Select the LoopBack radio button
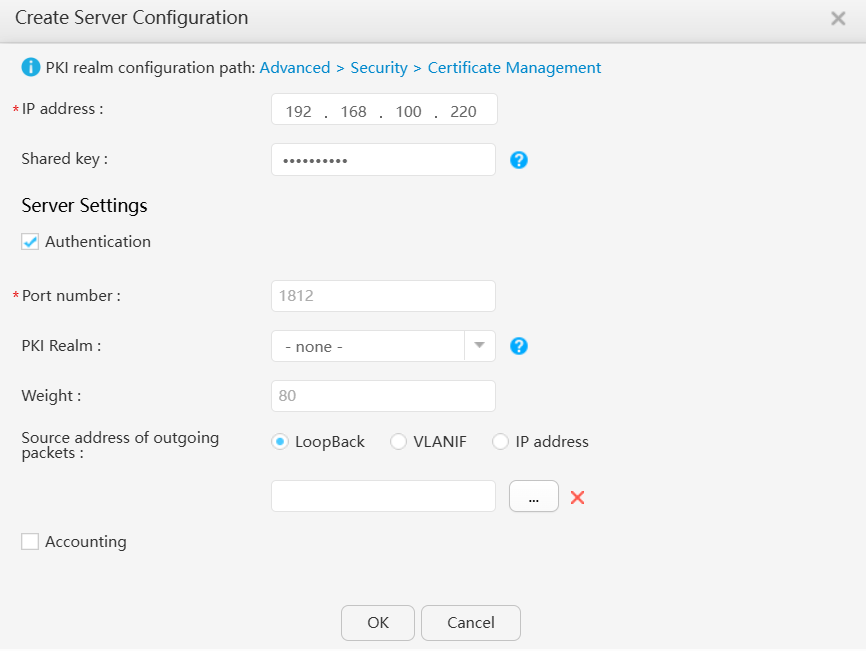866x651 pixels. pyautogui.click(x=280, y=442)
